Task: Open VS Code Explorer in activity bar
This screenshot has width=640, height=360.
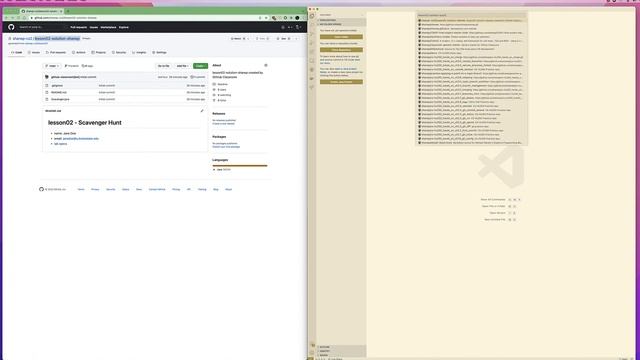Action: (312, 16)
